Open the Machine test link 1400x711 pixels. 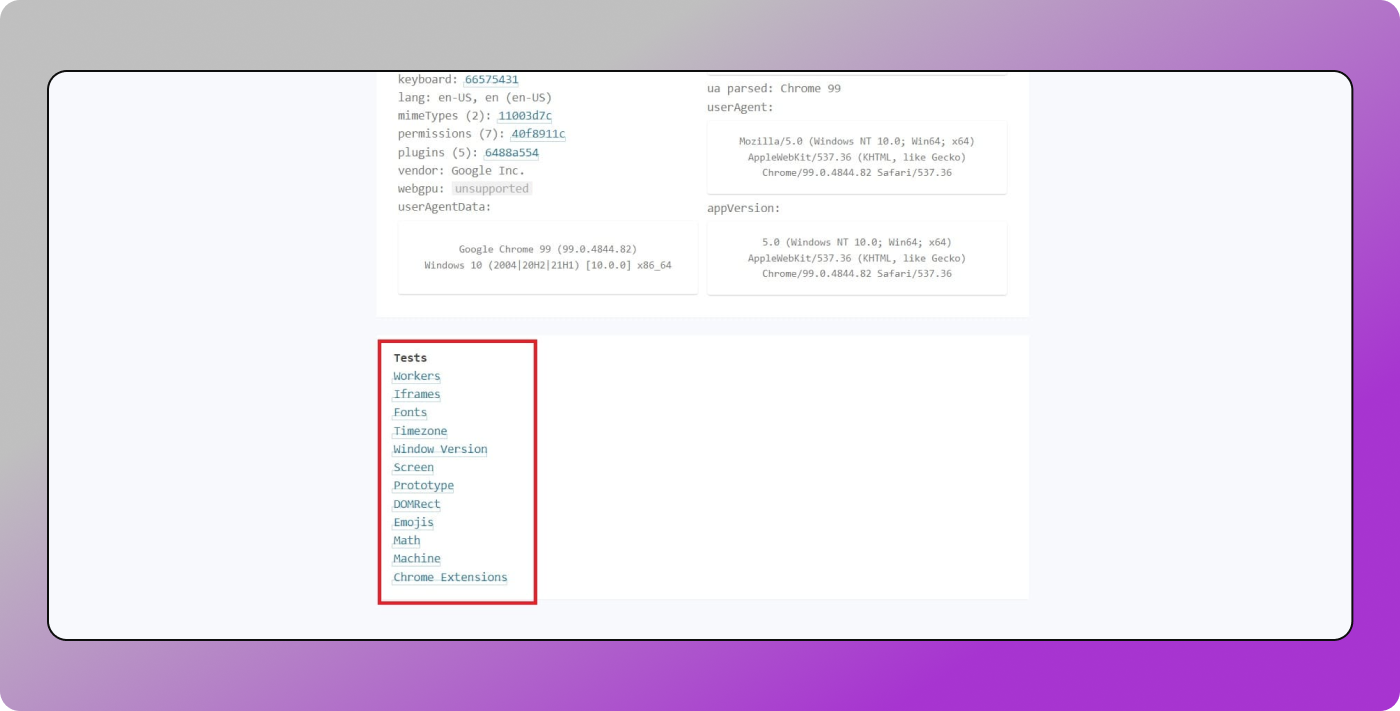(416, 558)
